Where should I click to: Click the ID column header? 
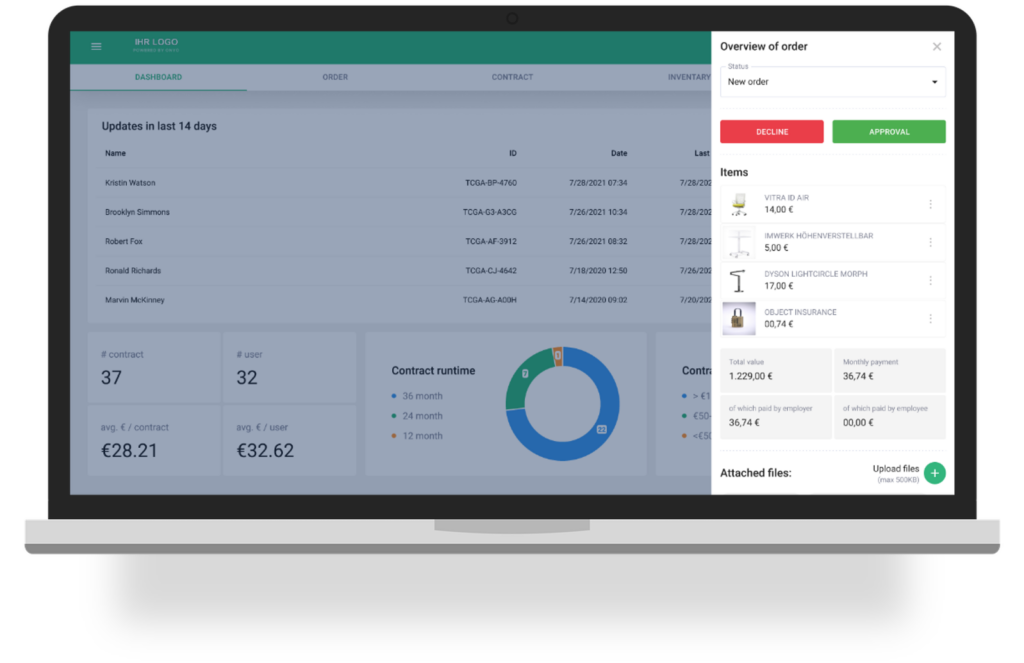click(x=513, y=153)
